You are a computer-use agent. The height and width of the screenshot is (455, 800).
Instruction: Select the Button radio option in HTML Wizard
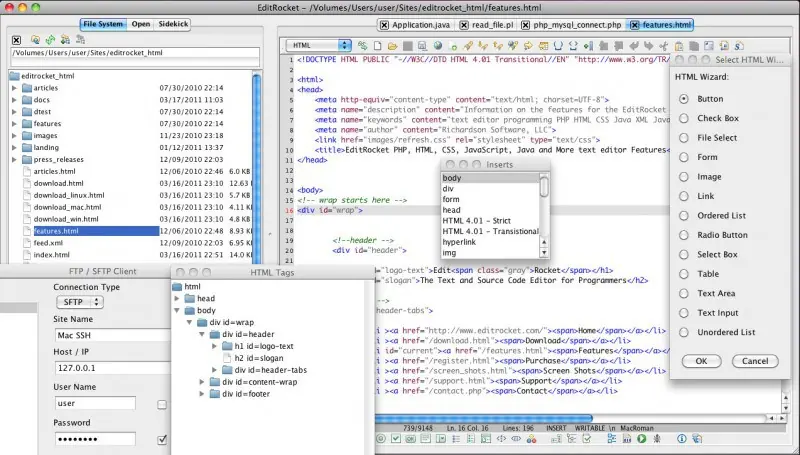684,99
